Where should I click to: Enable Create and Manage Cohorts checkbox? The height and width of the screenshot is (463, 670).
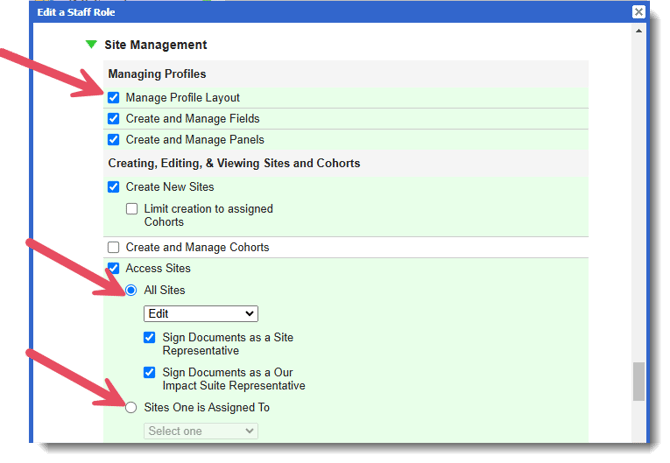pos(114,247)
